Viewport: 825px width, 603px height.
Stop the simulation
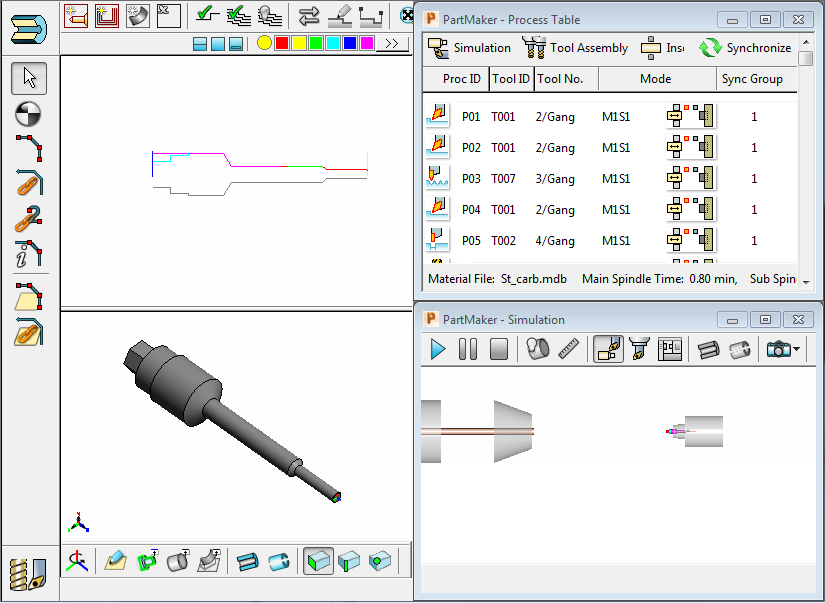click(x=498, y=349)
